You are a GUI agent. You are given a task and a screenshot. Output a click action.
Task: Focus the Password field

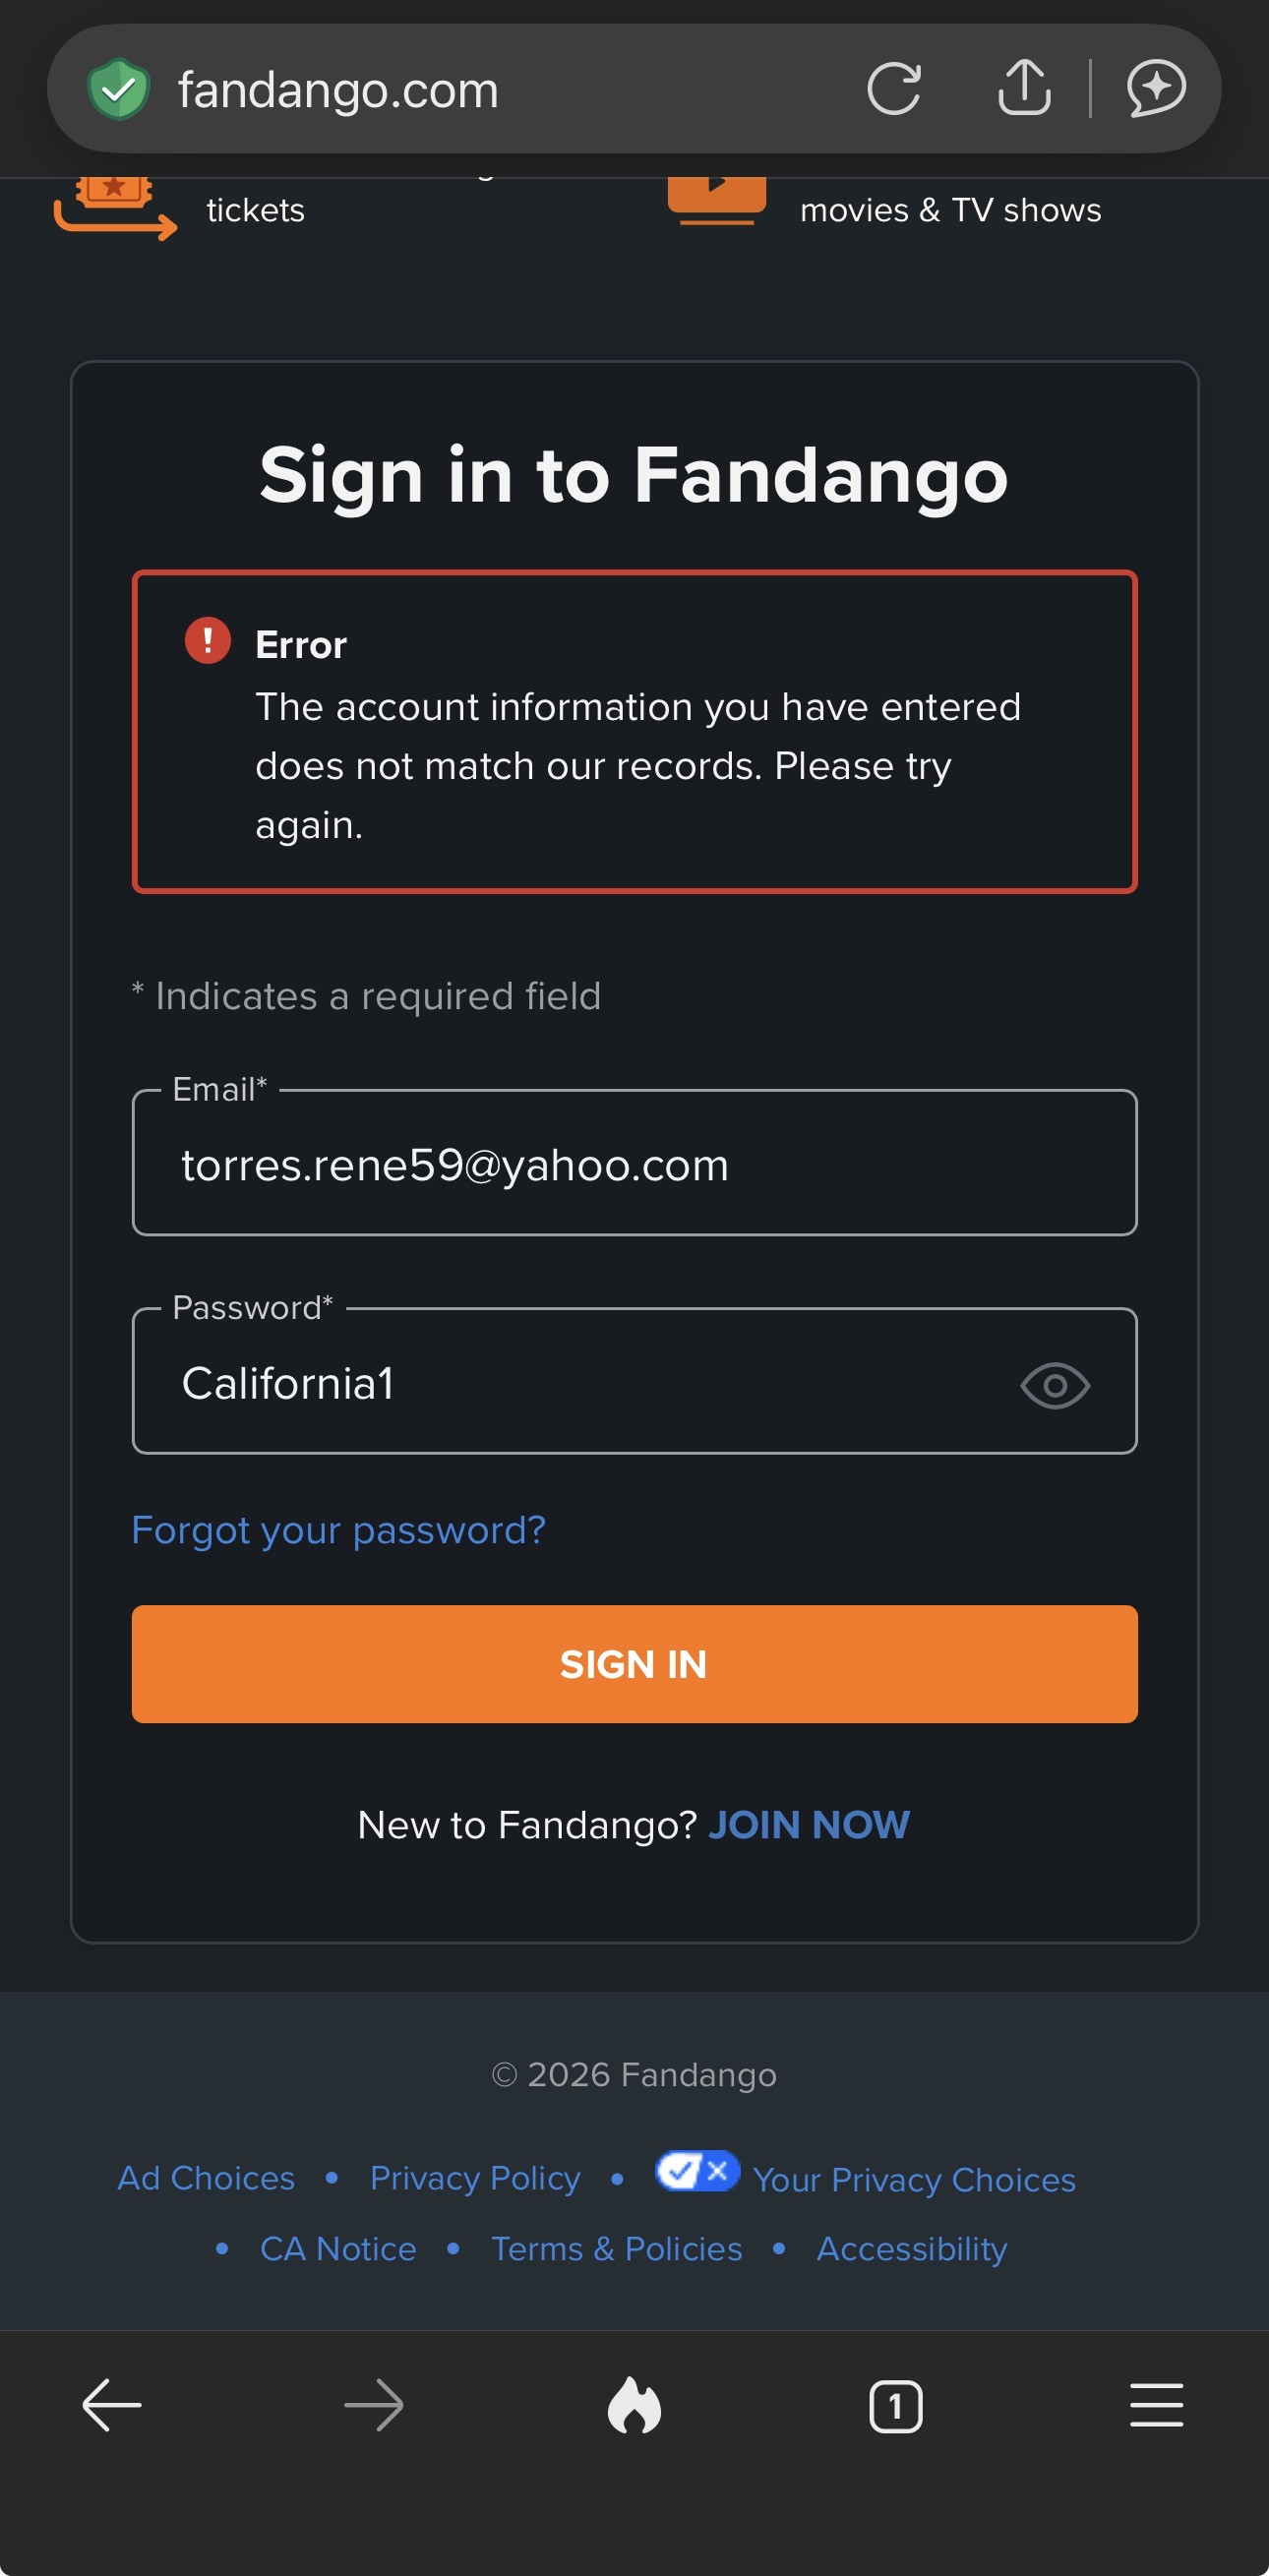(x=634, y=1381)
